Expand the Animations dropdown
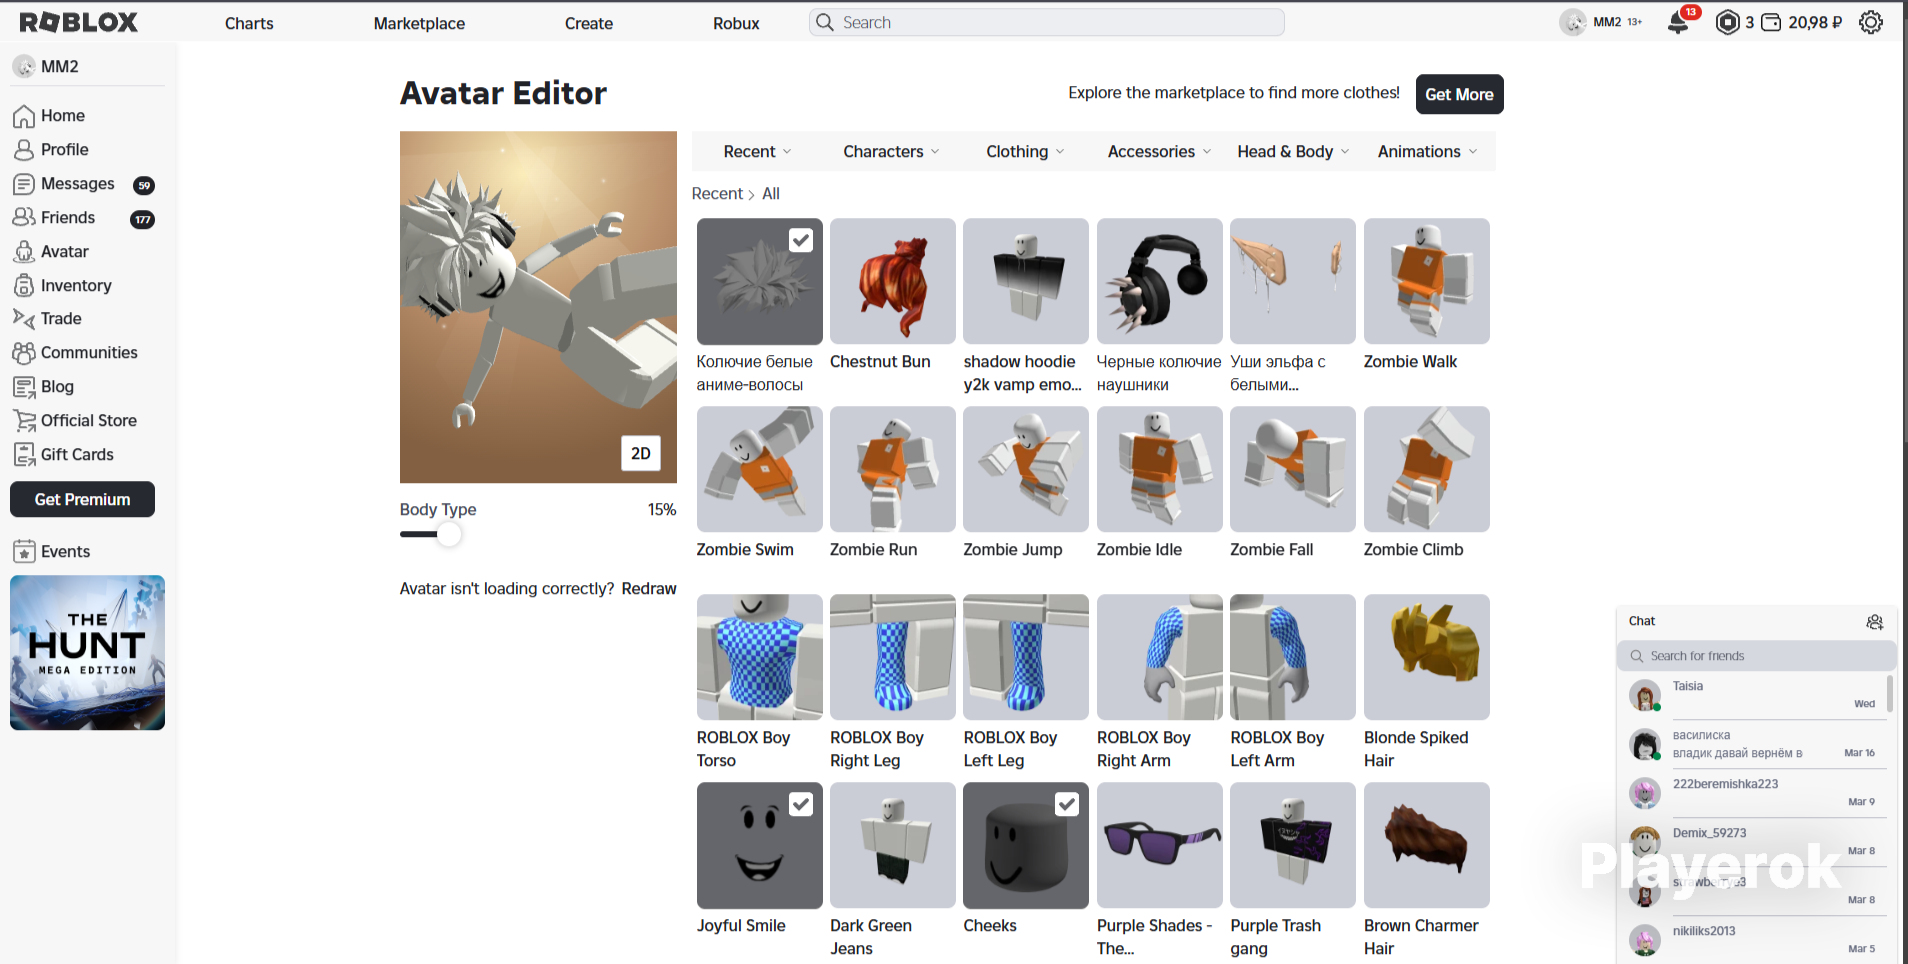The image size is (1908, 964). click(1427, 151)
